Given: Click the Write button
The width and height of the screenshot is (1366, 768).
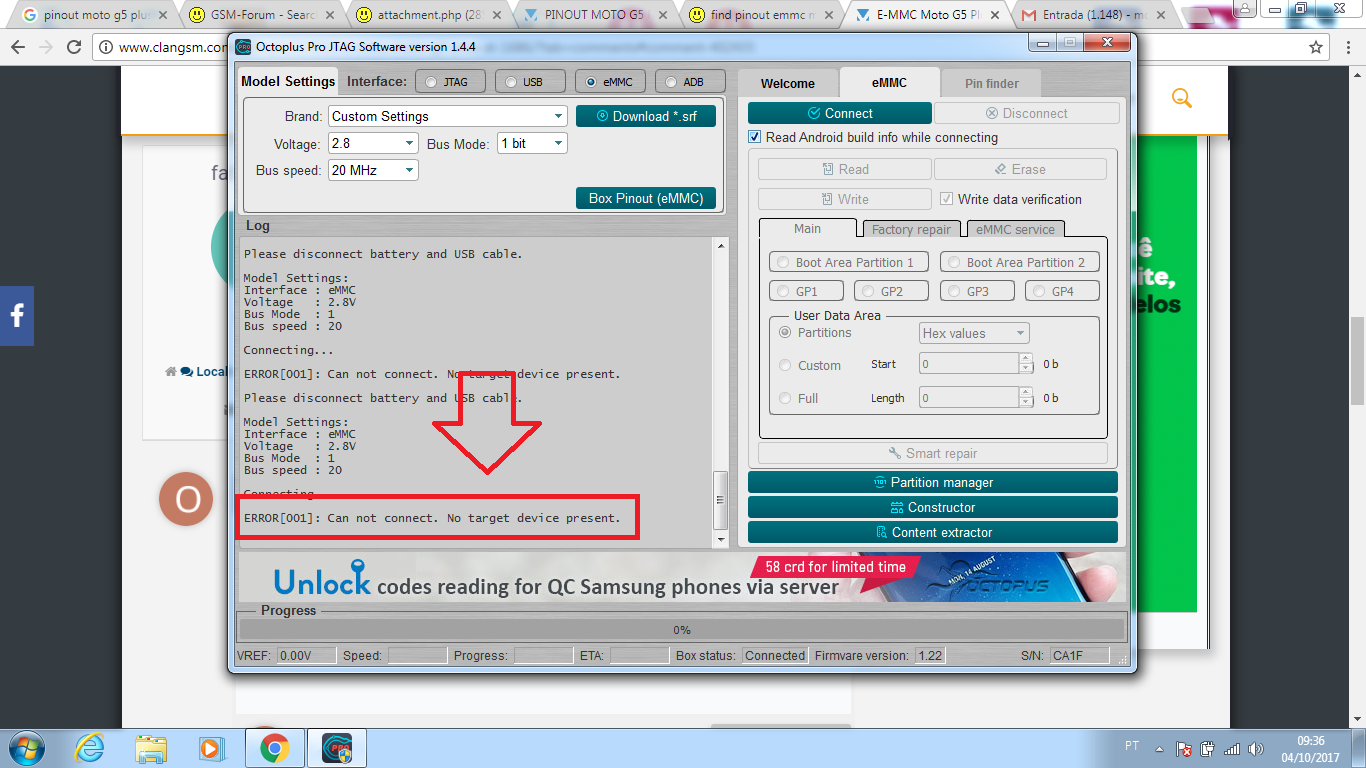Looking at the screenshot, I should [x=845, y=199].
